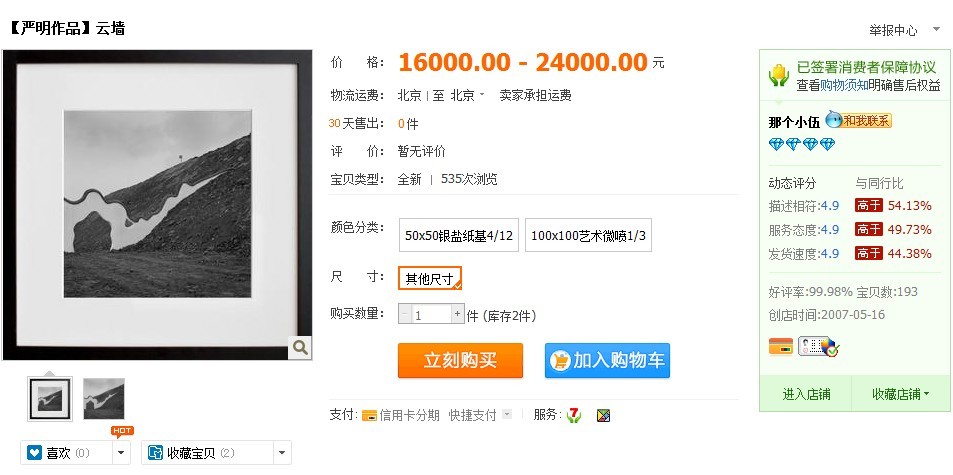Open the 收藏店铺 menu
Image resolution: width=953 pixels, height=475 pixels.
(x=901, y=394)
